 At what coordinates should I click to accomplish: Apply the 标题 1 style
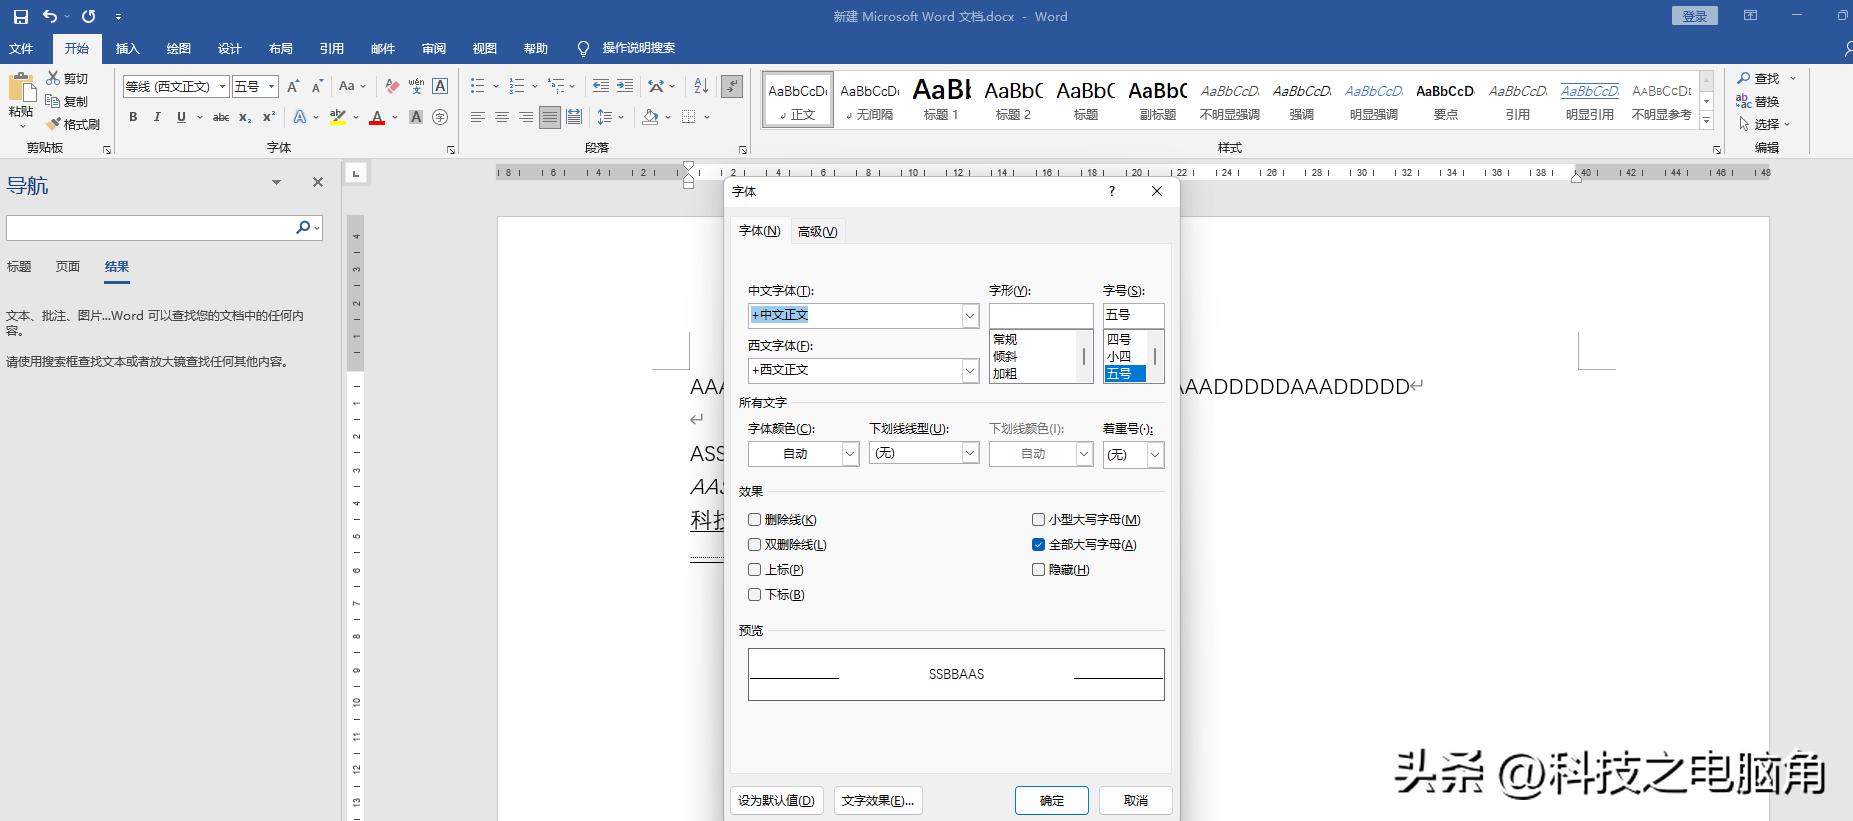click(x=941, y=99)
